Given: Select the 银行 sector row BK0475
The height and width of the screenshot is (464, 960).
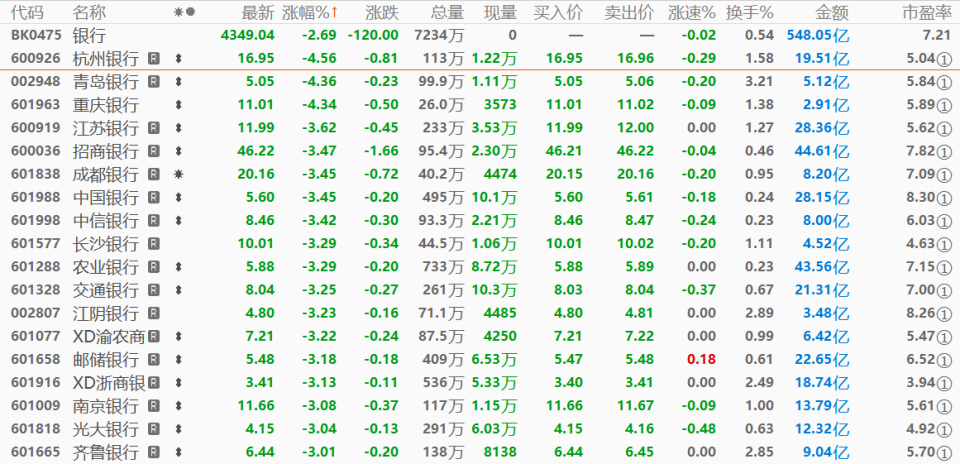Looking at the screenshot, I should point(480,36).
